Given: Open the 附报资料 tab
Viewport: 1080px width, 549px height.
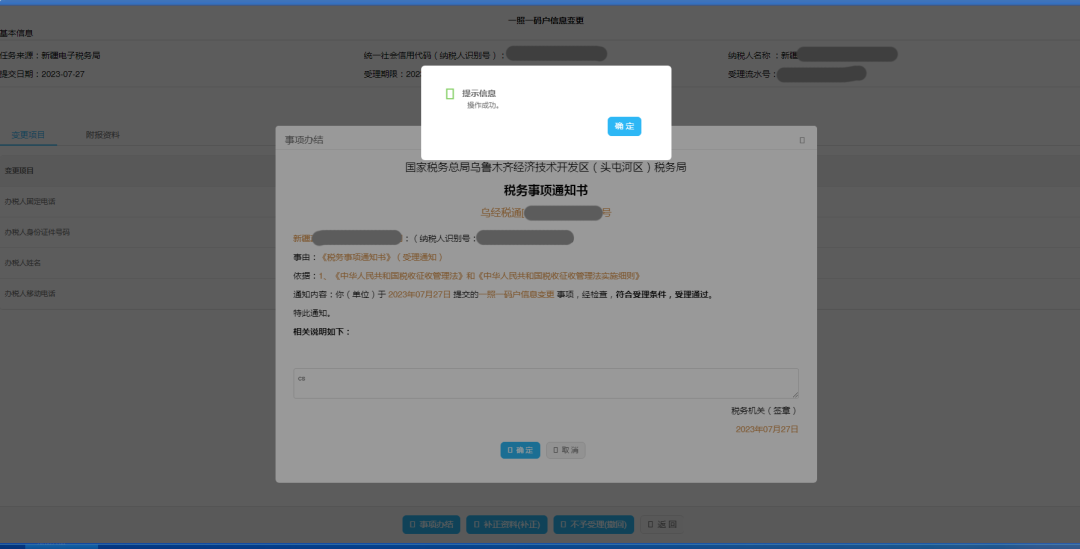Looking at the screenshot, I should [x=102, y=135].
